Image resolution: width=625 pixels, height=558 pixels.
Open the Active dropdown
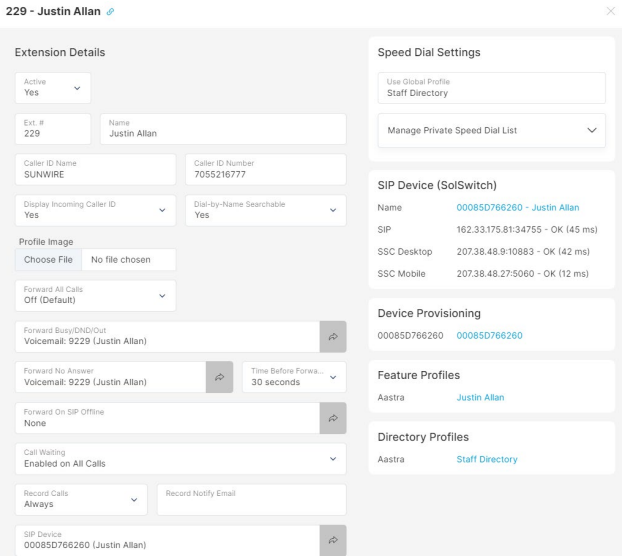[x=53, y=88]
